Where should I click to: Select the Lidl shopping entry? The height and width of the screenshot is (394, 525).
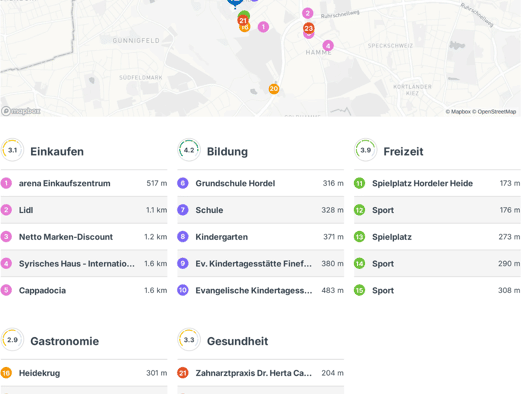(84, 210)
